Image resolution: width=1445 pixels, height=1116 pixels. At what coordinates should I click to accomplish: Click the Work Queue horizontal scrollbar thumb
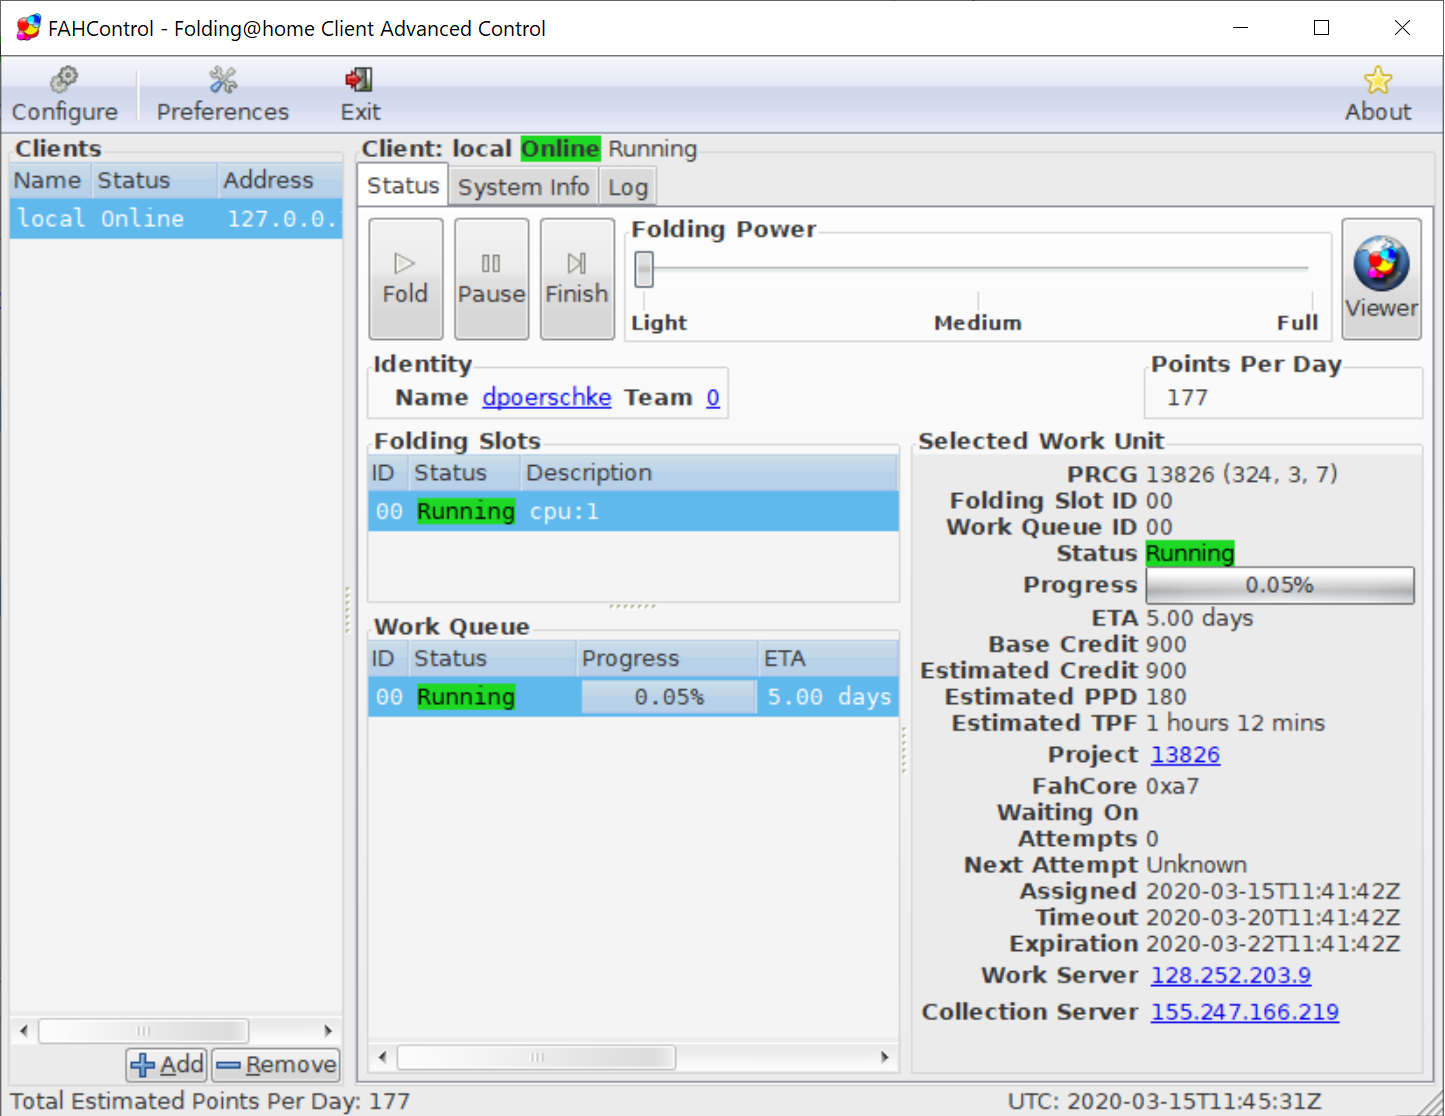(536, 1057)
